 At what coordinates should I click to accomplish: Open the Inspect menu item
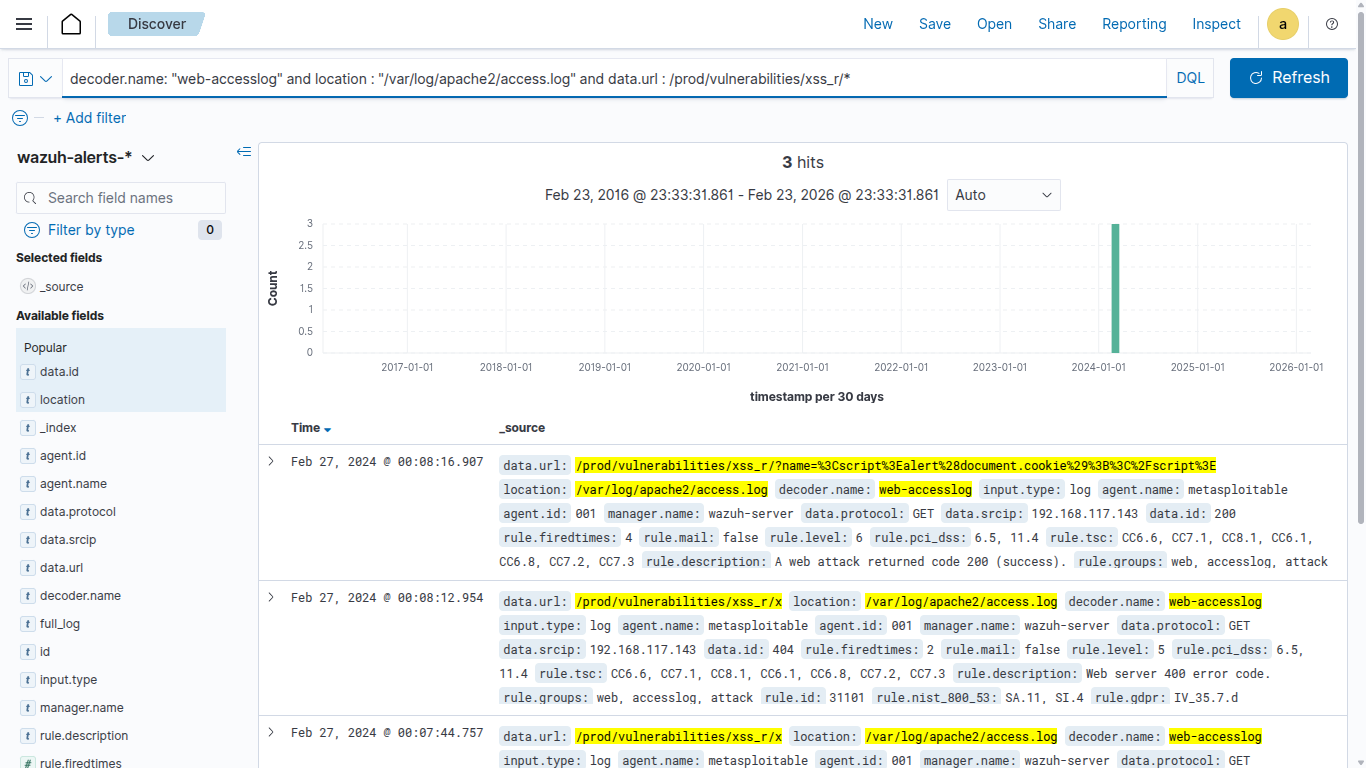[1216, 24]
